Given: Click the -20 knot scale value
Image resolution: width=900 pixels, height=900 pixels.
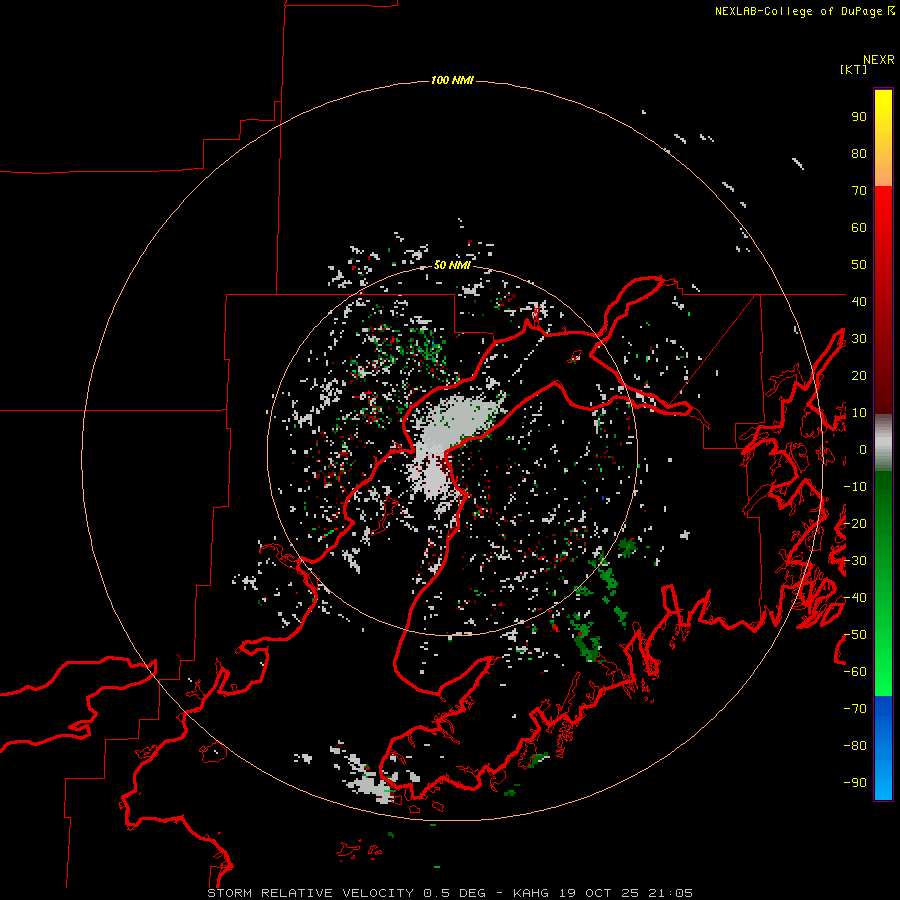Looking at the screenshot, I should pos(855,523).
